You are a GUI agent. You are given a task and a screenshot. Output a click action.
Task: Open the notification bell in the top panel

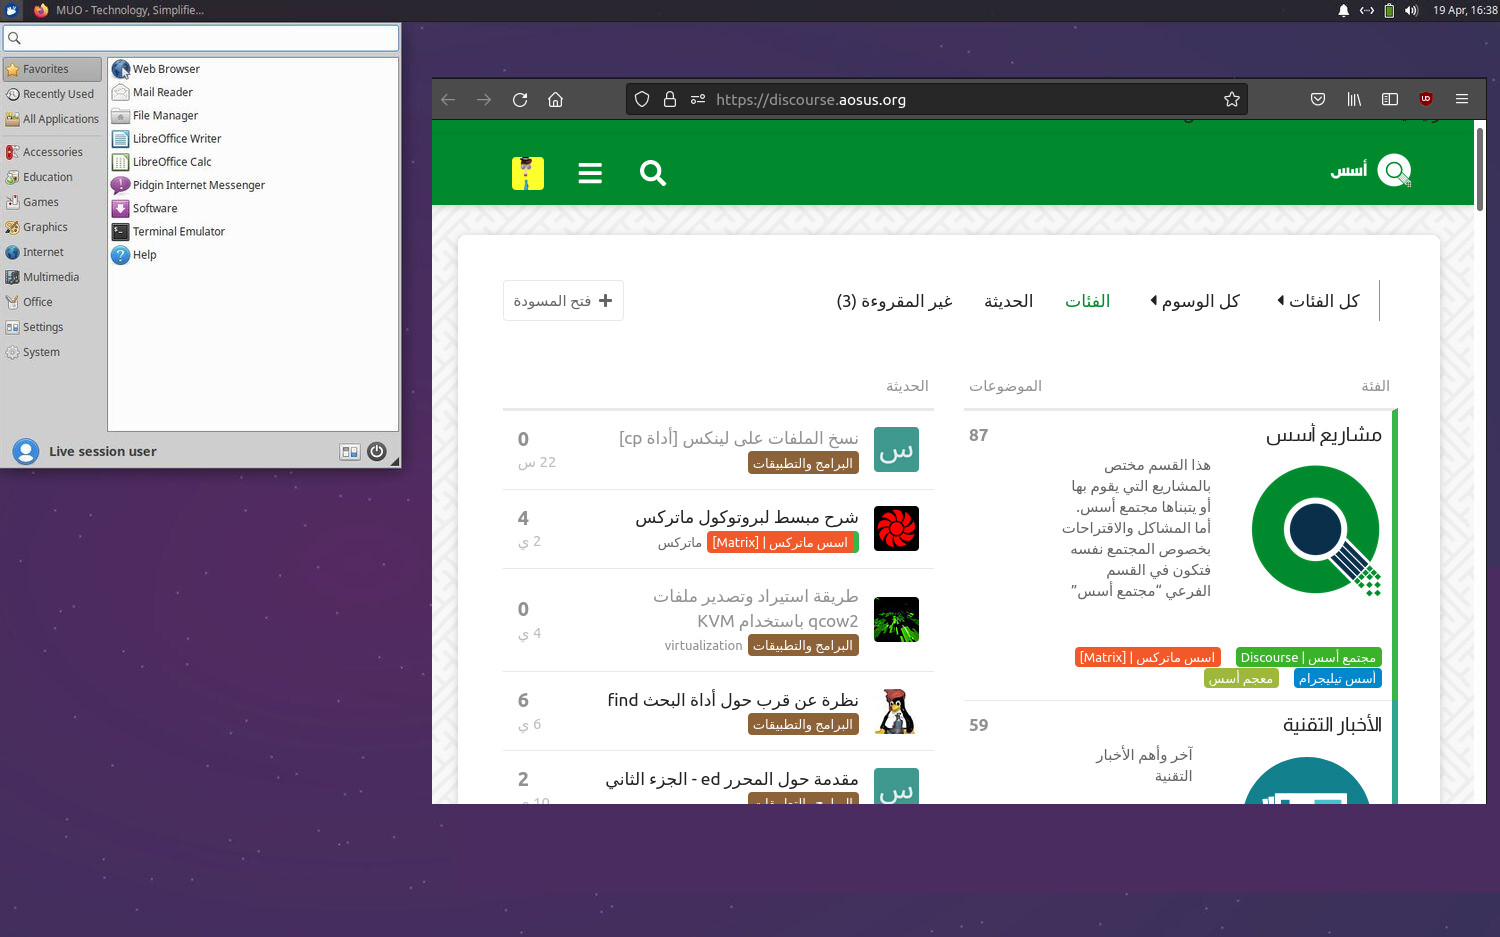point(1343,10)
